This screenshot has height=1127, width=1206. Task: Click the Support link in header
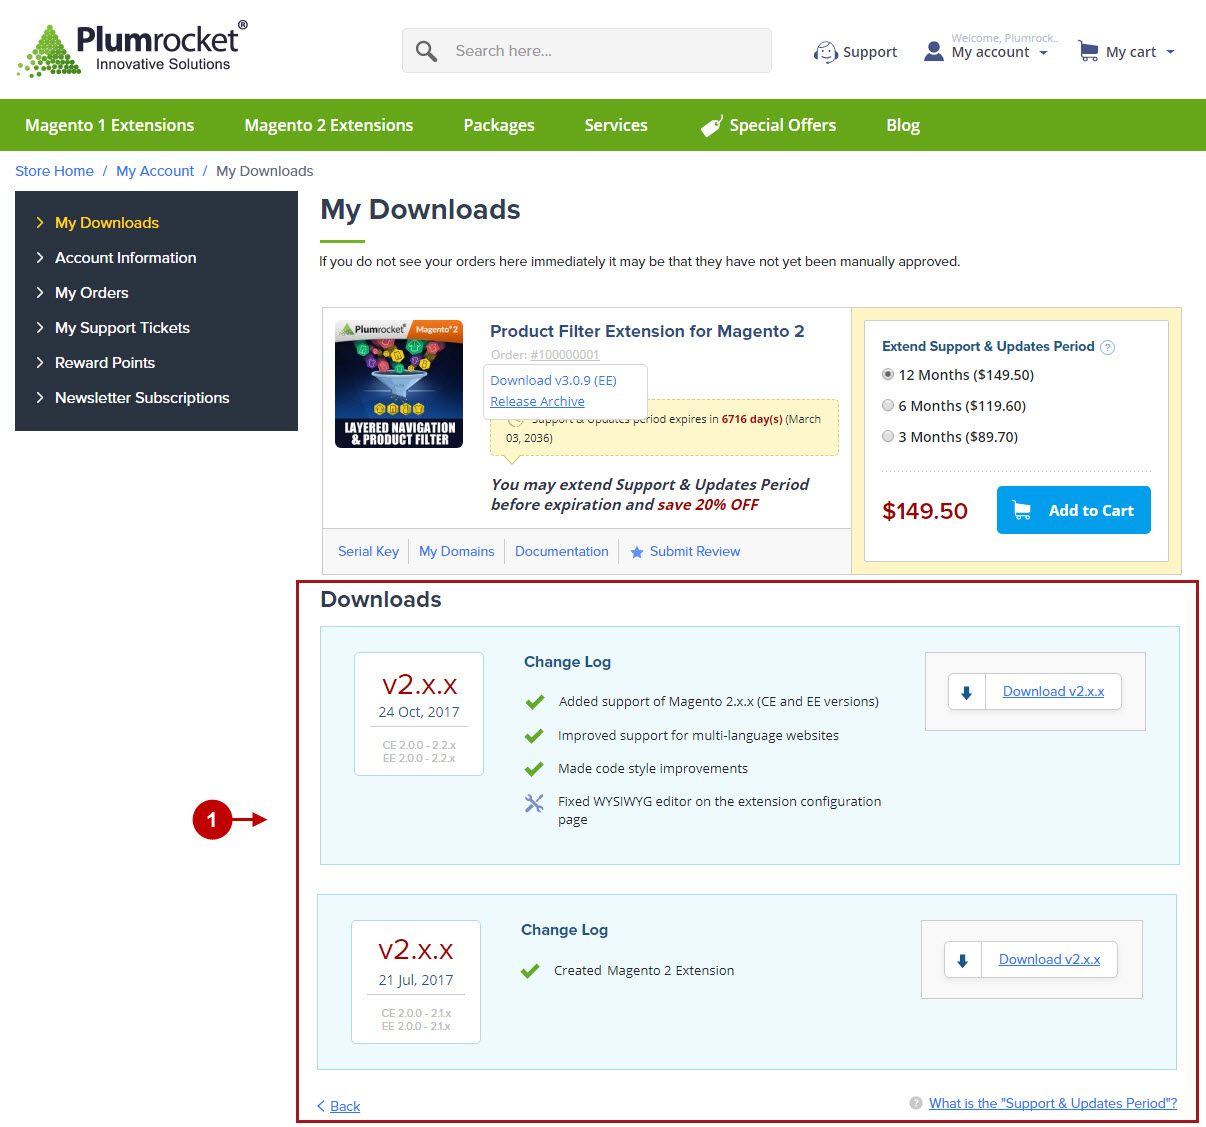pos(870,52)
